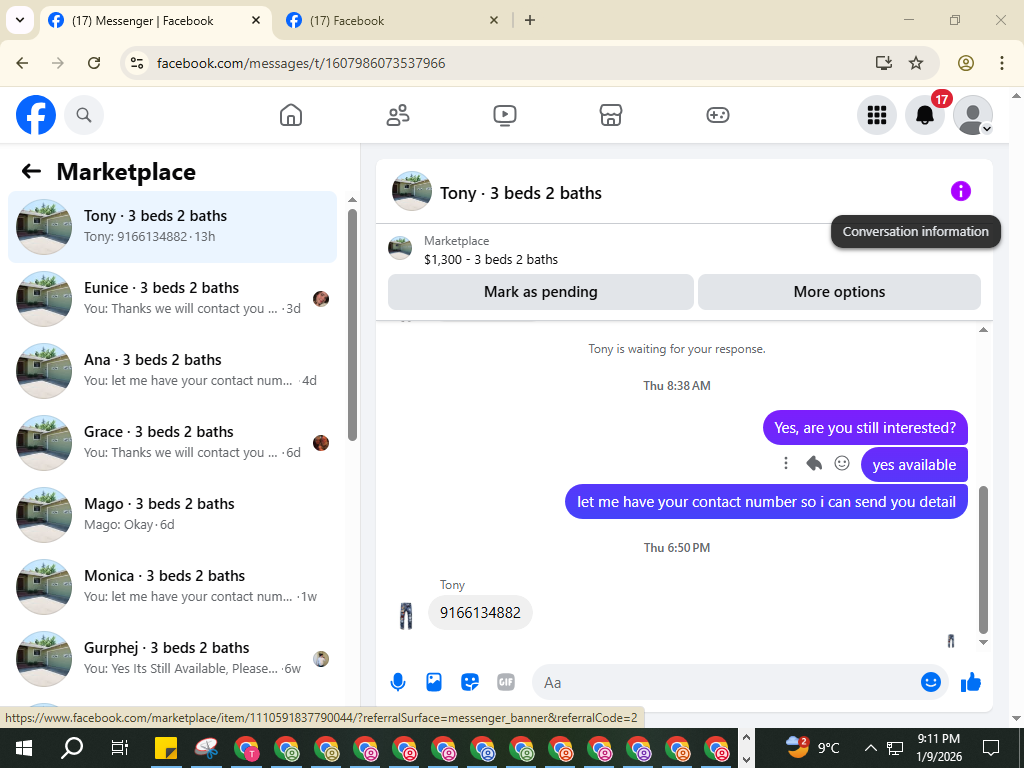This screenshot has height=768, width=1024.
Task: Click the address bar URL
Action: pos(301,63)
